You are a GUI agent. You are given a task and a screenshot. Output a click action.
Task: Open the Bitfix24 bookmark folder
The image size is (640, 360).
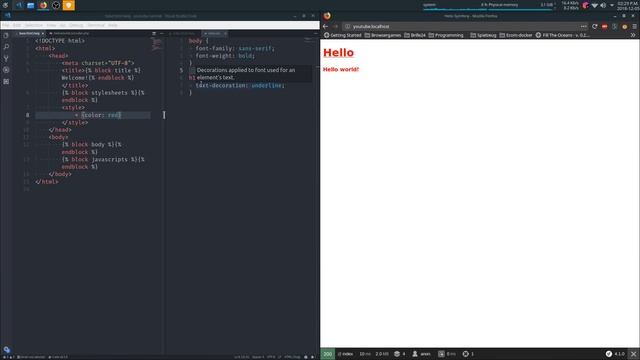[x=415, y=35]
